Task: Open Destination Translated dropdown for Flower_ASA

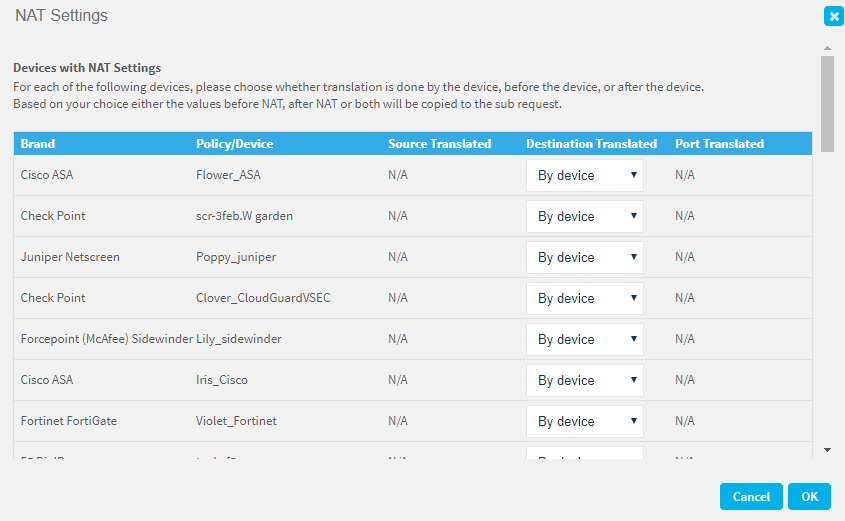Action: point(584,176)
